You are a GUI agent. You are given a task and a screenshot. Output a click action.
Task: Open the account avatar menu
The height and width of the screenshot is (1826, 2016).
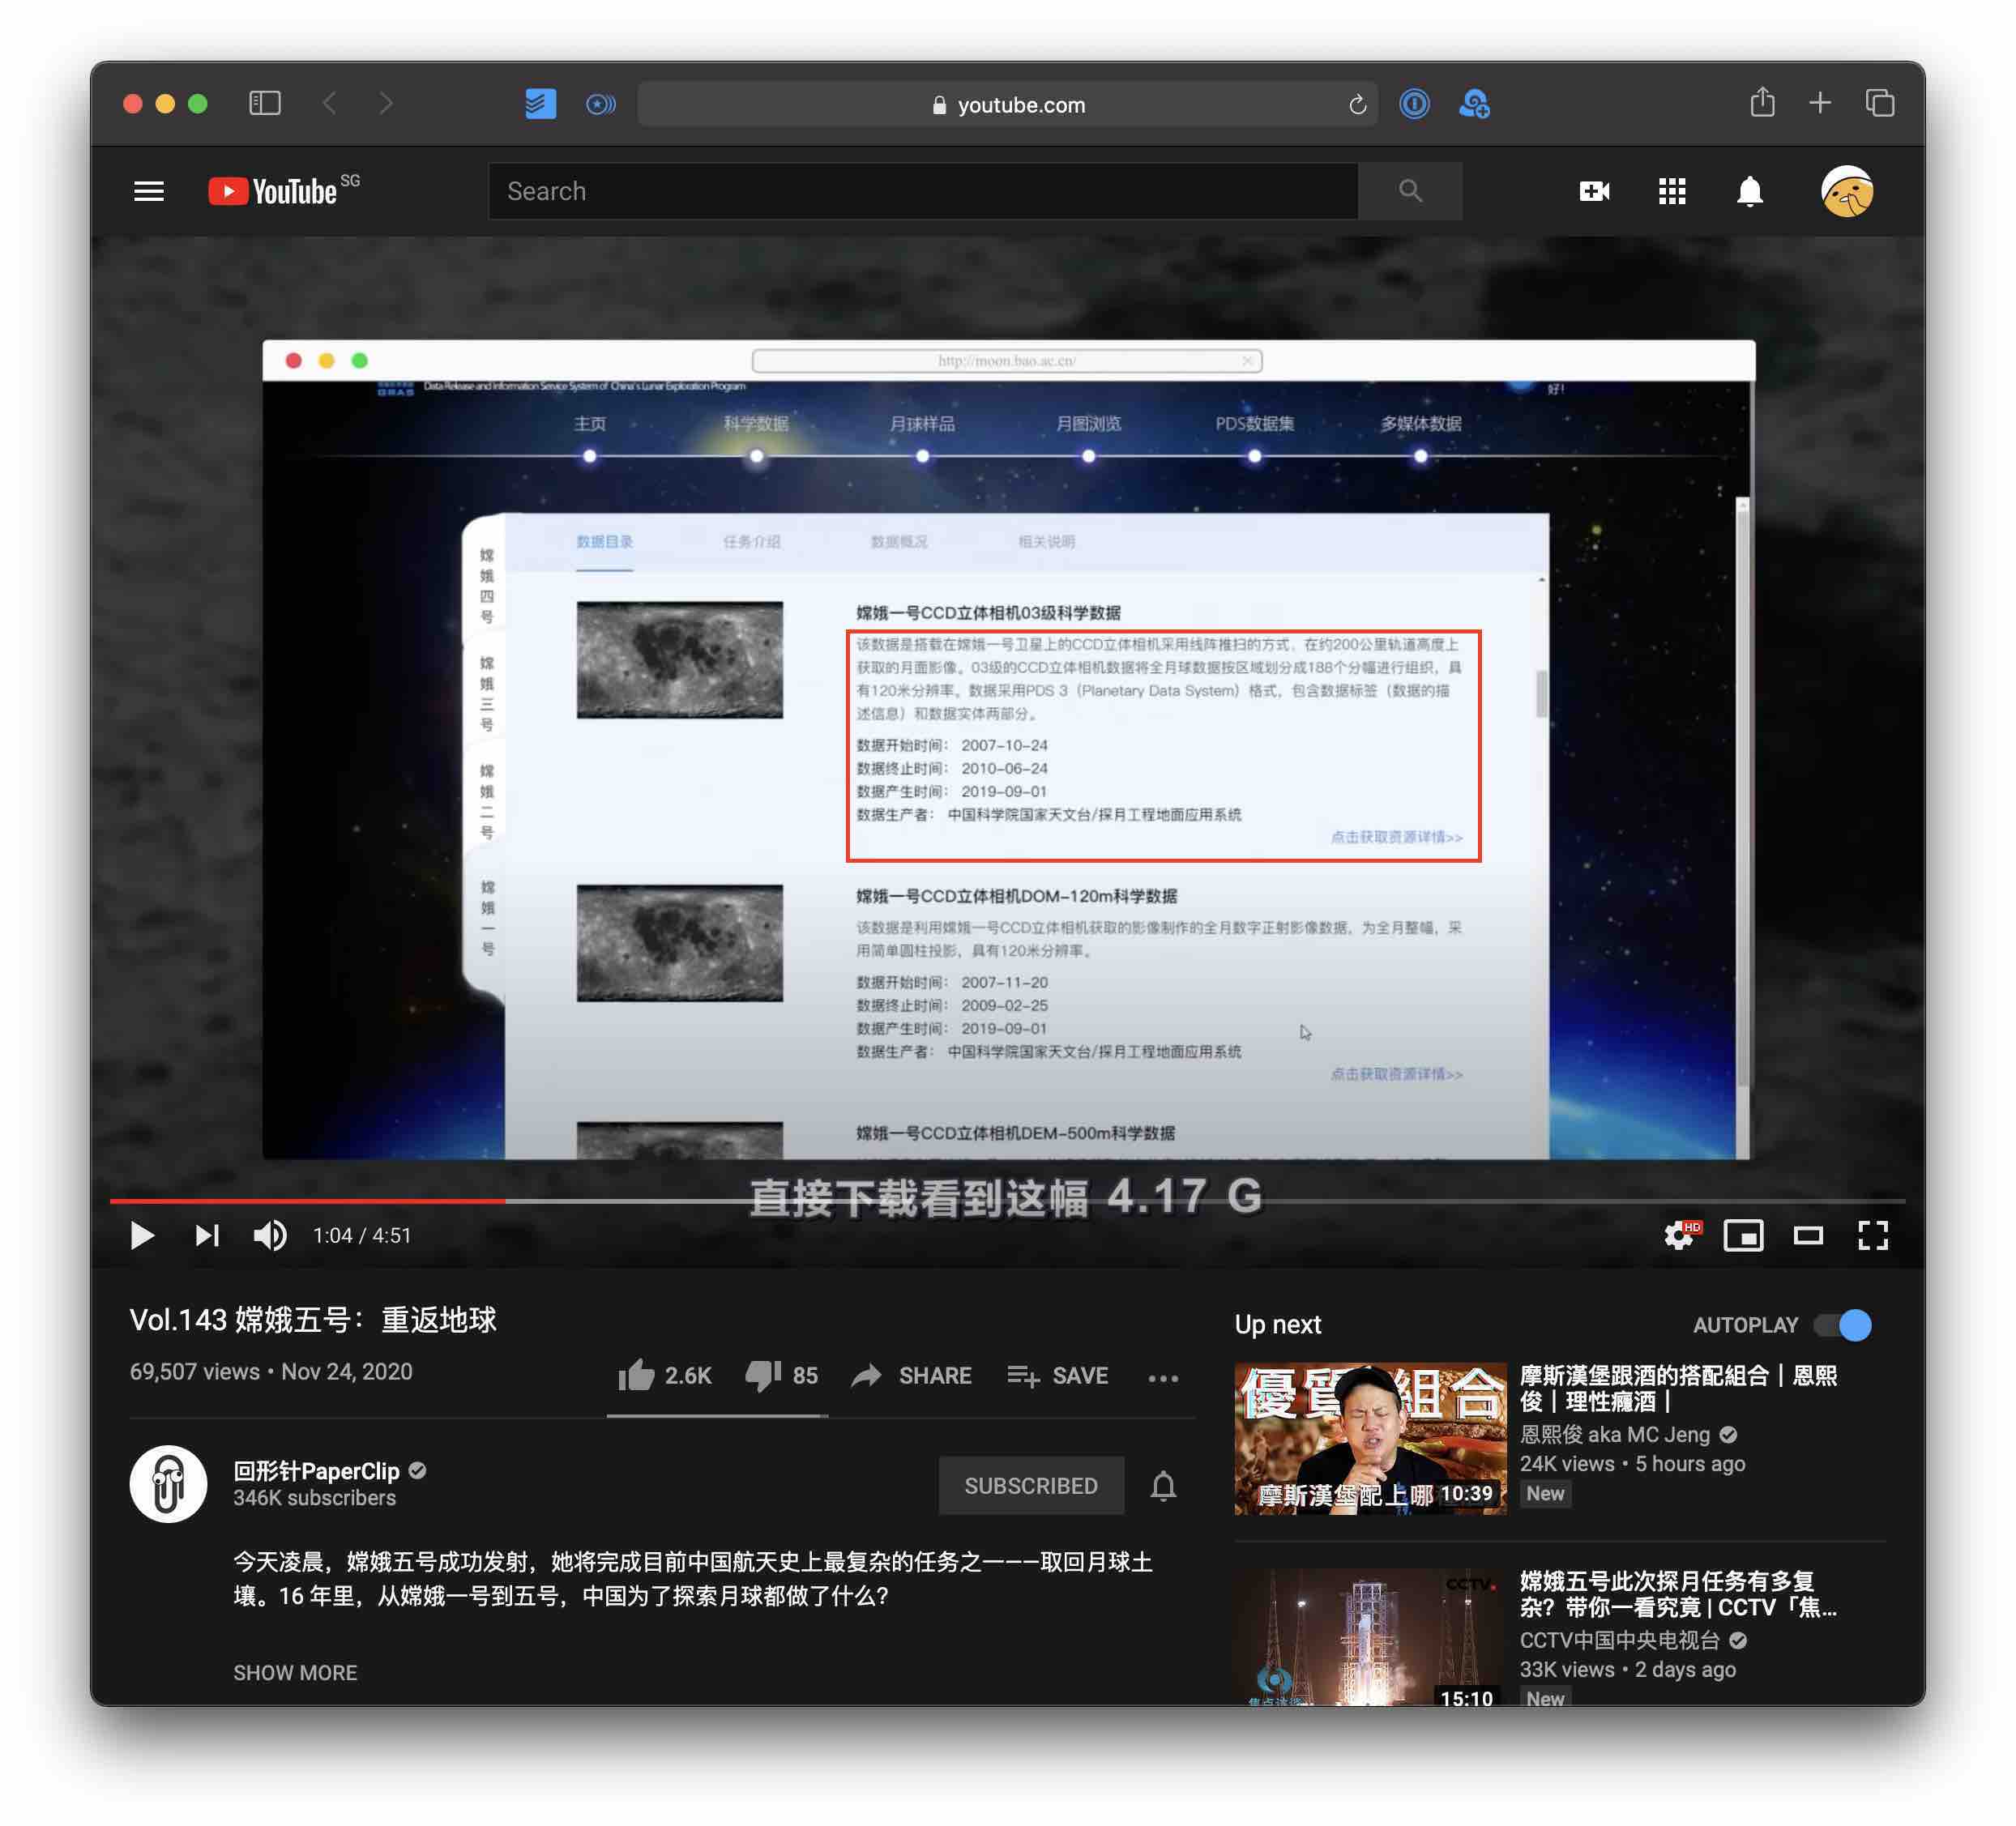[1847, 191]
